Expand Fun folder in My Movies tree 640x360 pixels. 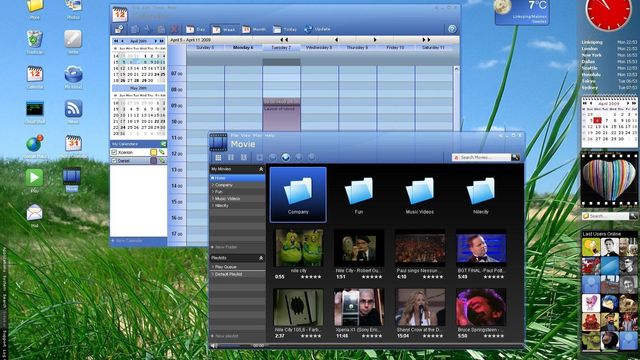click(x=213, y=192)
